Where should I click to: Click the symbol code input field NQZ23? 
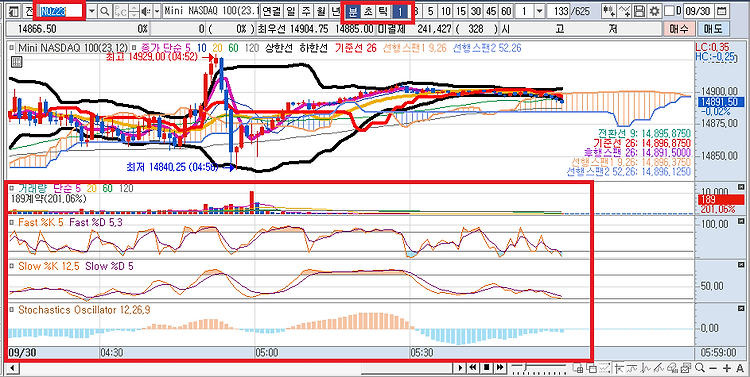click(60, 10)
